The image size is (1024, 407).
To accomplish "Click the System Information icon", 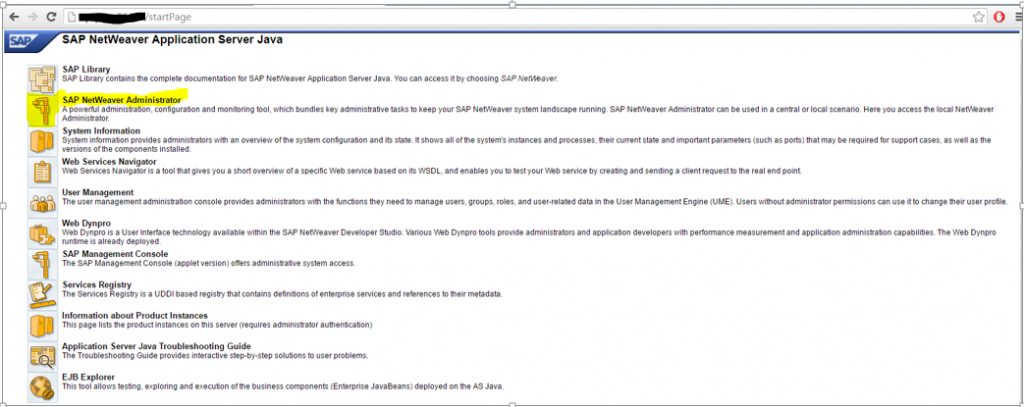I will (x=42, y=140).
